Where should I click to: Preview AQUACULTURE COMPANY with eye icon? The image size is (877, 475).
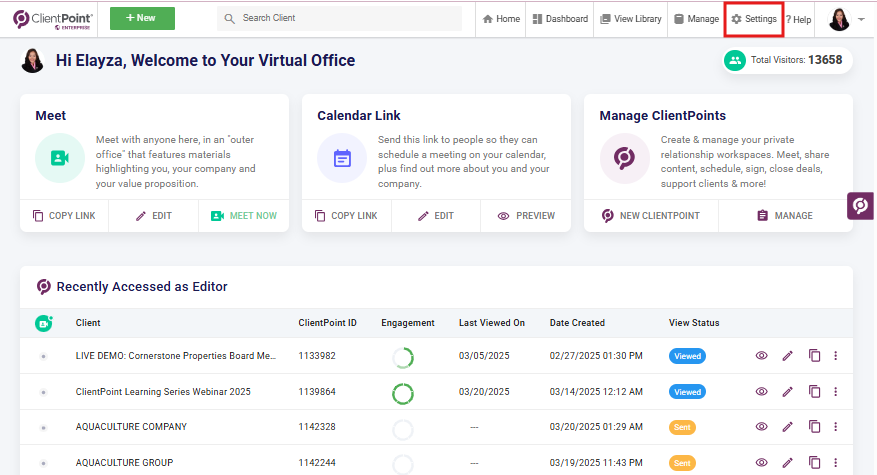coord(761,427)
